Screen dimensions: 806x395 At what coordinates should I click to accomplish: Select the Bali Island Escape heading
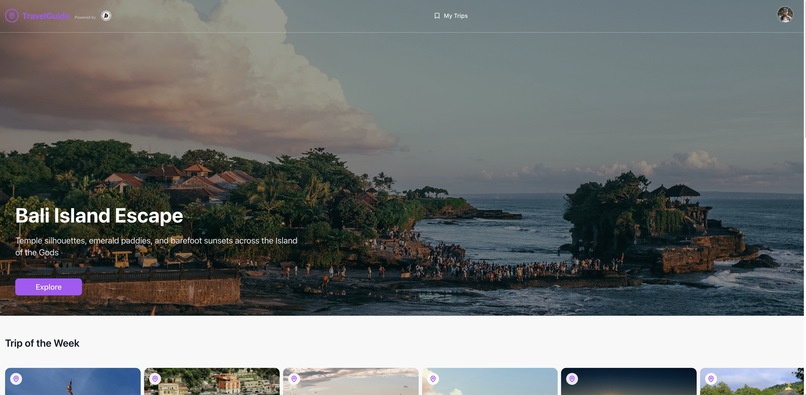[99, 216]
